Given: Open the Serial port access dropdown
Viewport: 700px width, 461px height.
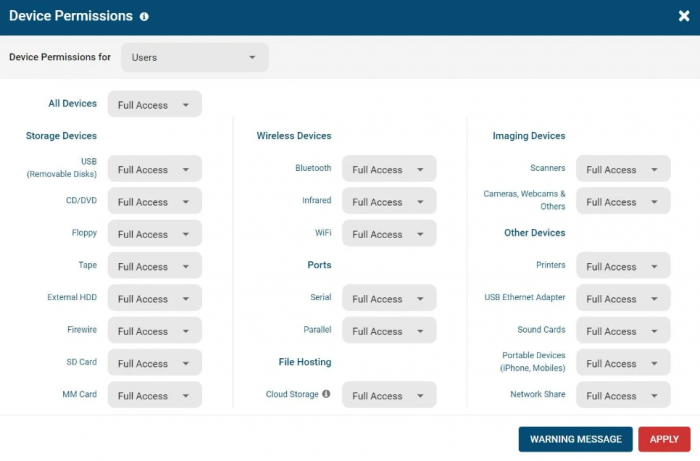Looking at the screenshot, I should [389, 299].
